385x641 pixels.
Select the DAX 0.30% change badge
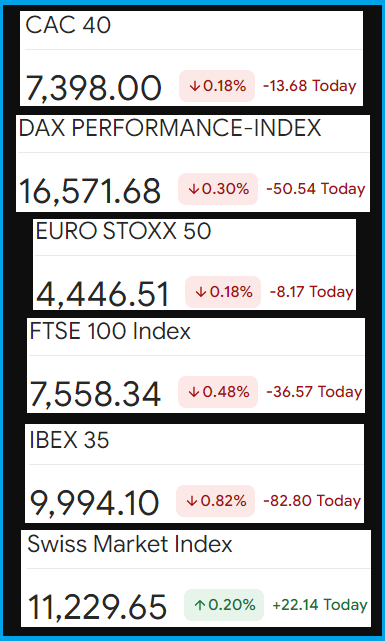click(x=218, y=189)
